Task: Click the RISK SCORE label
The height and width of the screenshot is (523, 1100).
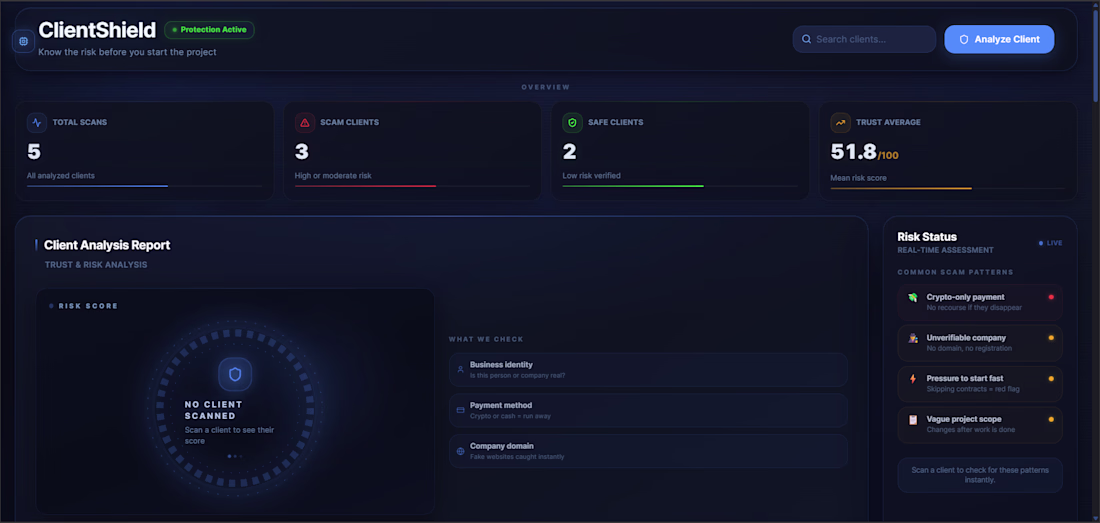Action: (88, 306)
